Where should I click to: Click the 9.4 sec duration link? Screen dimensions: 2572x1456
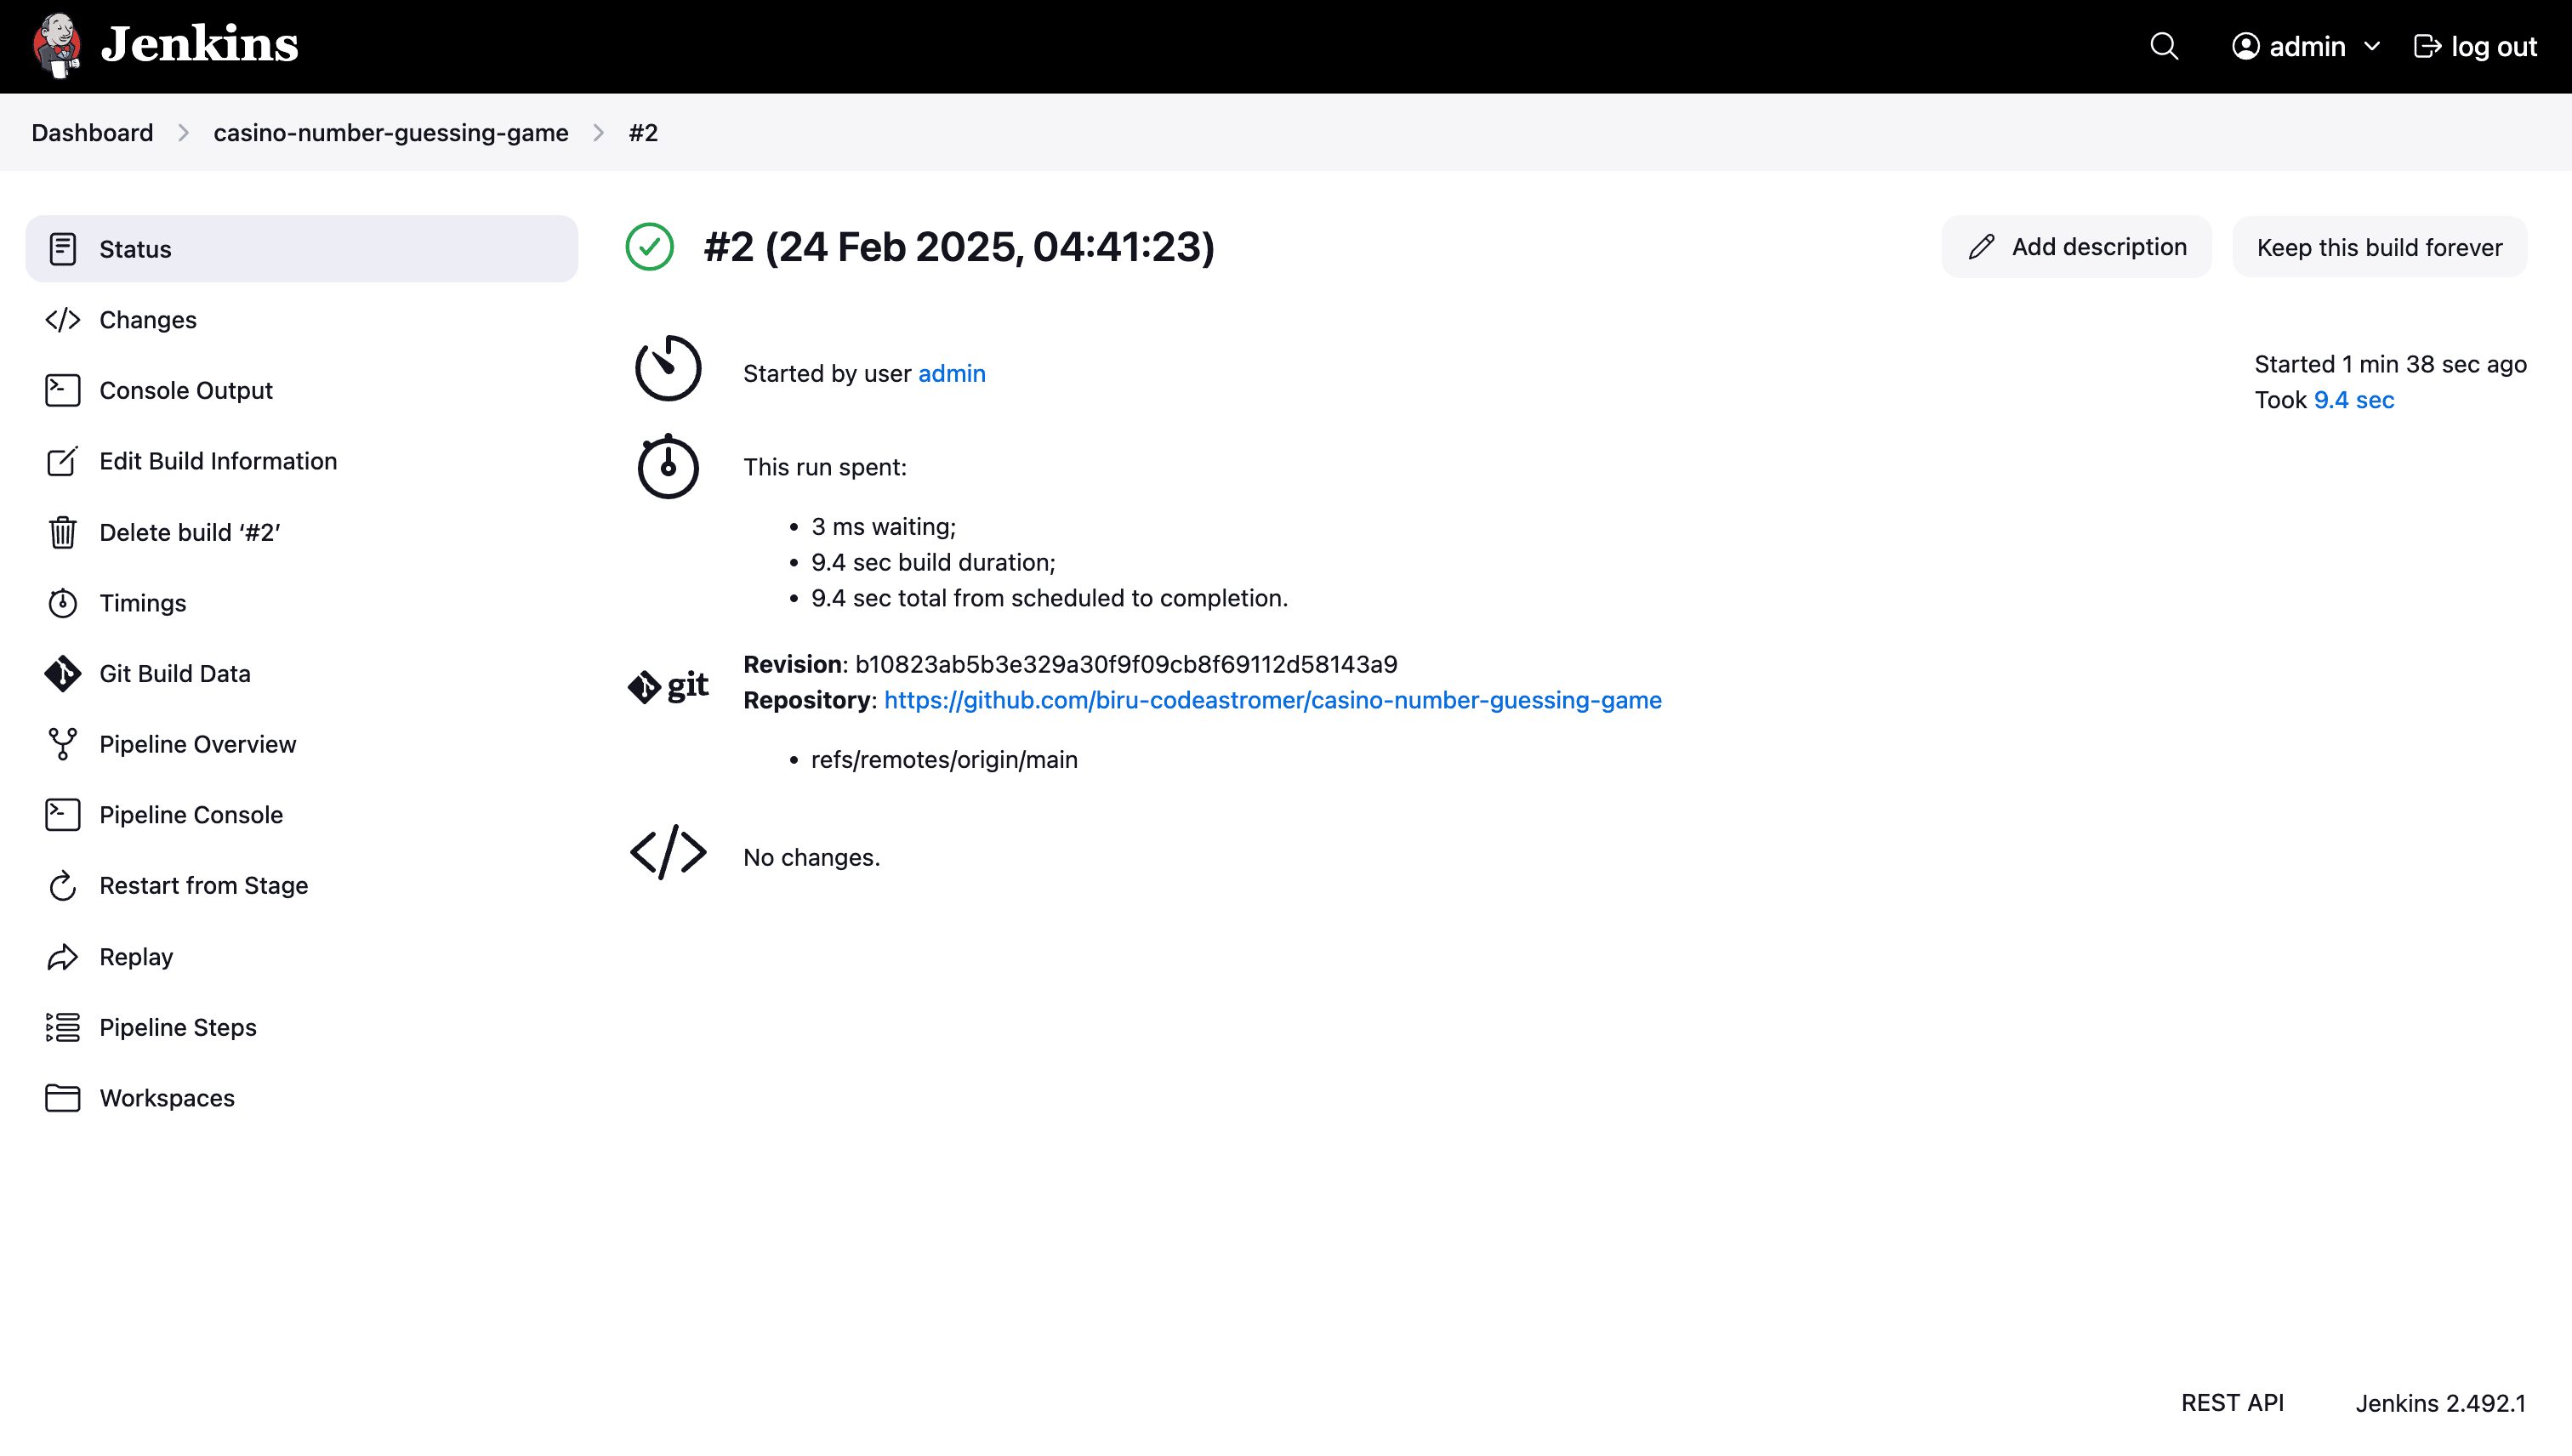[x=2353, y=400]
